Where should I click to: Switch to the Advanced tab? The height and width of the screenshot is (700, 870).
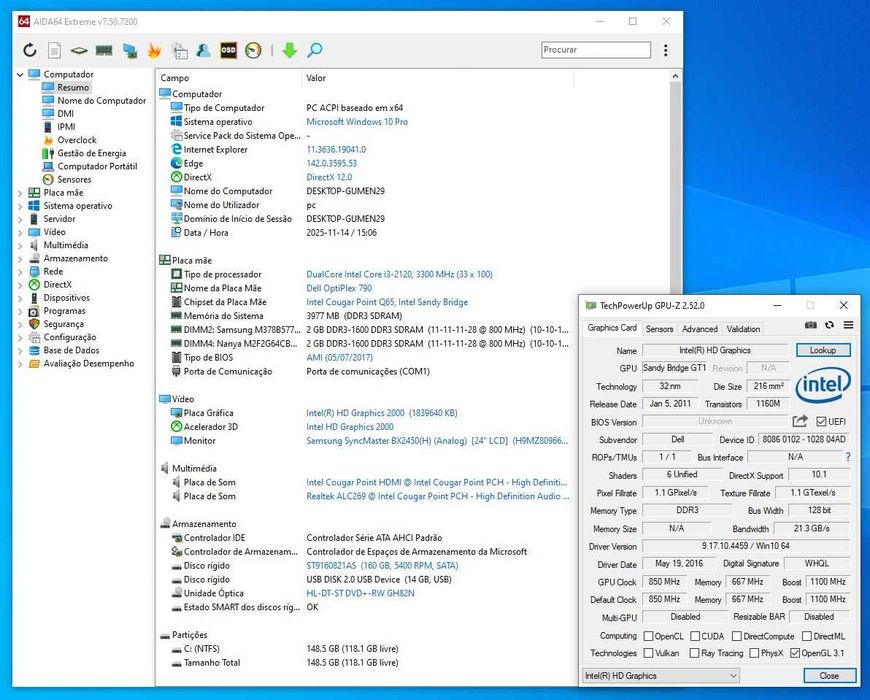click(700, 329)
